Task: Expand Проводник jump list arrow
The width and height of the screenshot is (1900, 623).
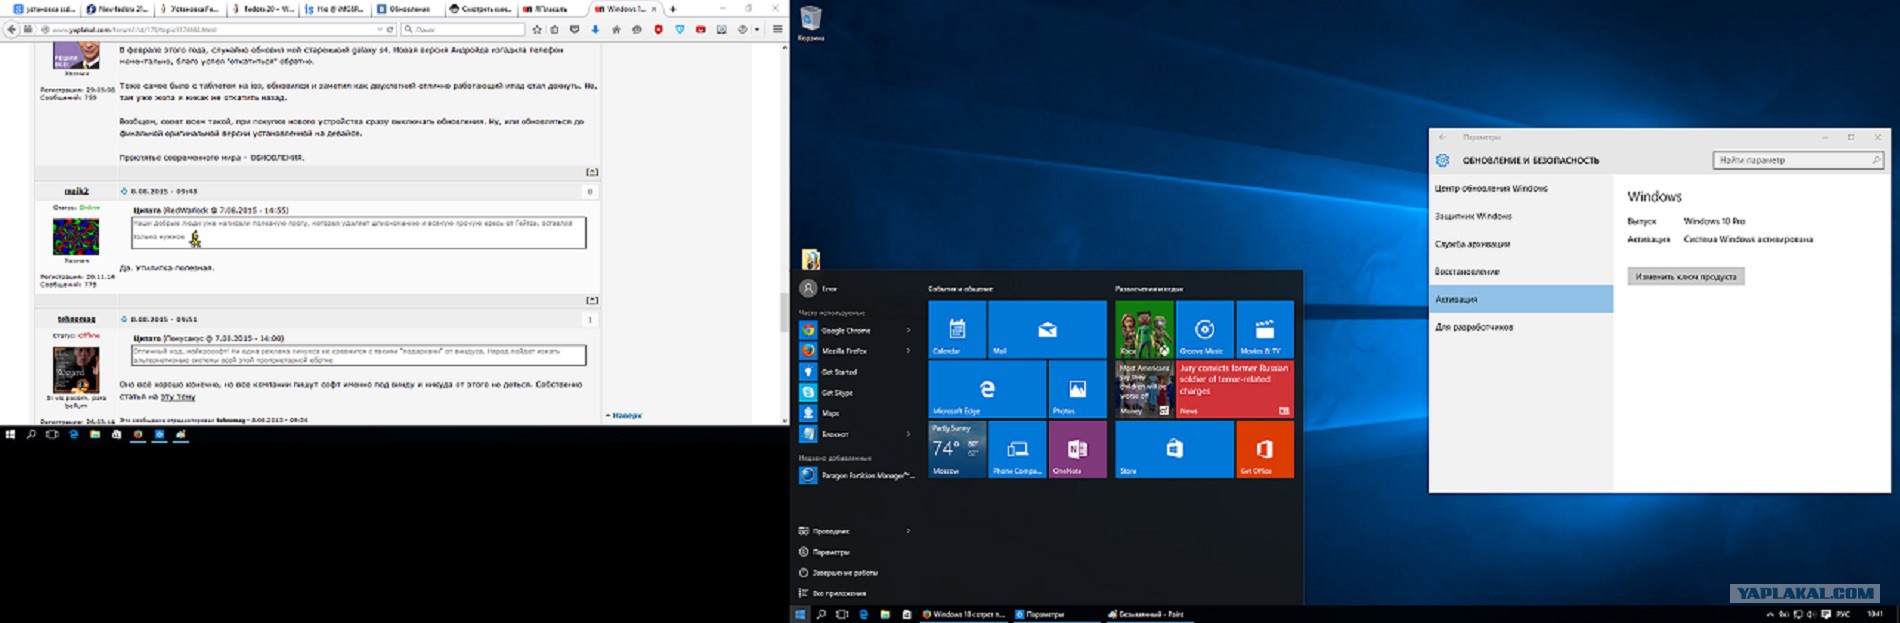Action: coord(908,531)
